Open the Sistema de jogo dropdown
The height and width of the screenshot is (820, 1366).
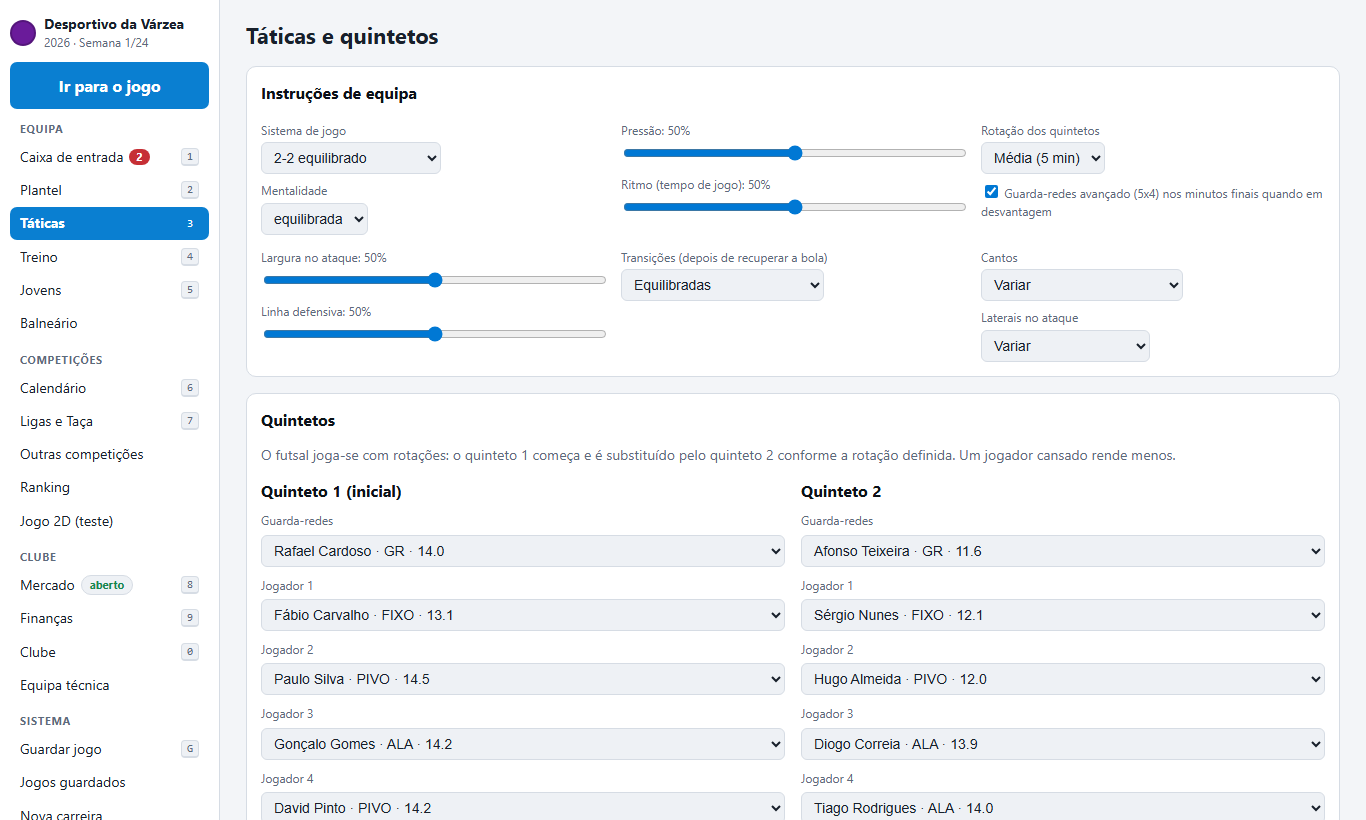point(351,158)
